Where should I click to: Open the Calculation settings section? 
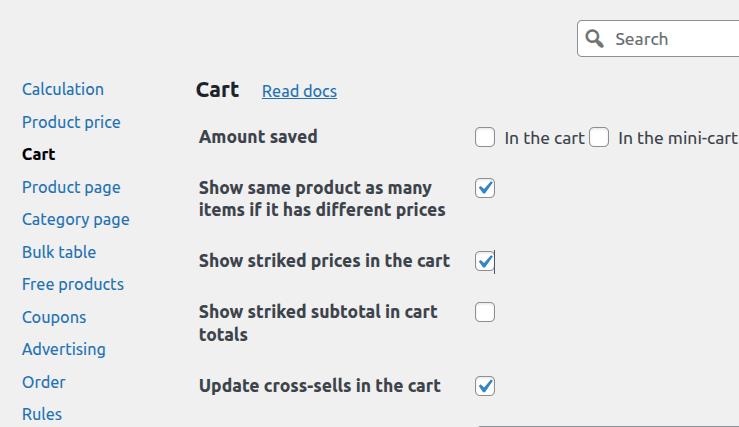63,89
